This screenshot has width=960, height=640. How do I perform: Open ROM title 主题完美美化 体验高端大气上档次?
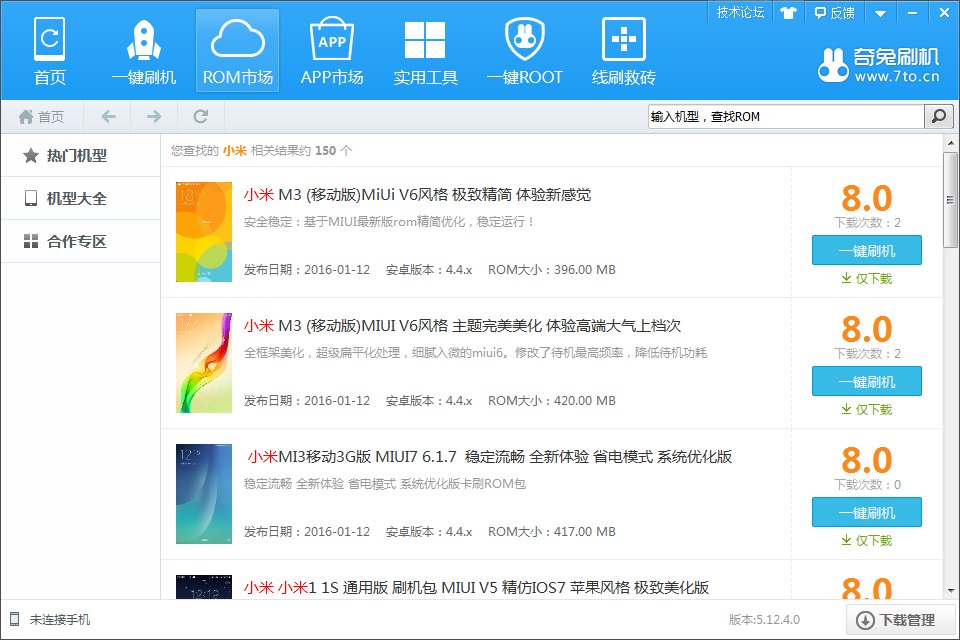click(x=462, y=326)
